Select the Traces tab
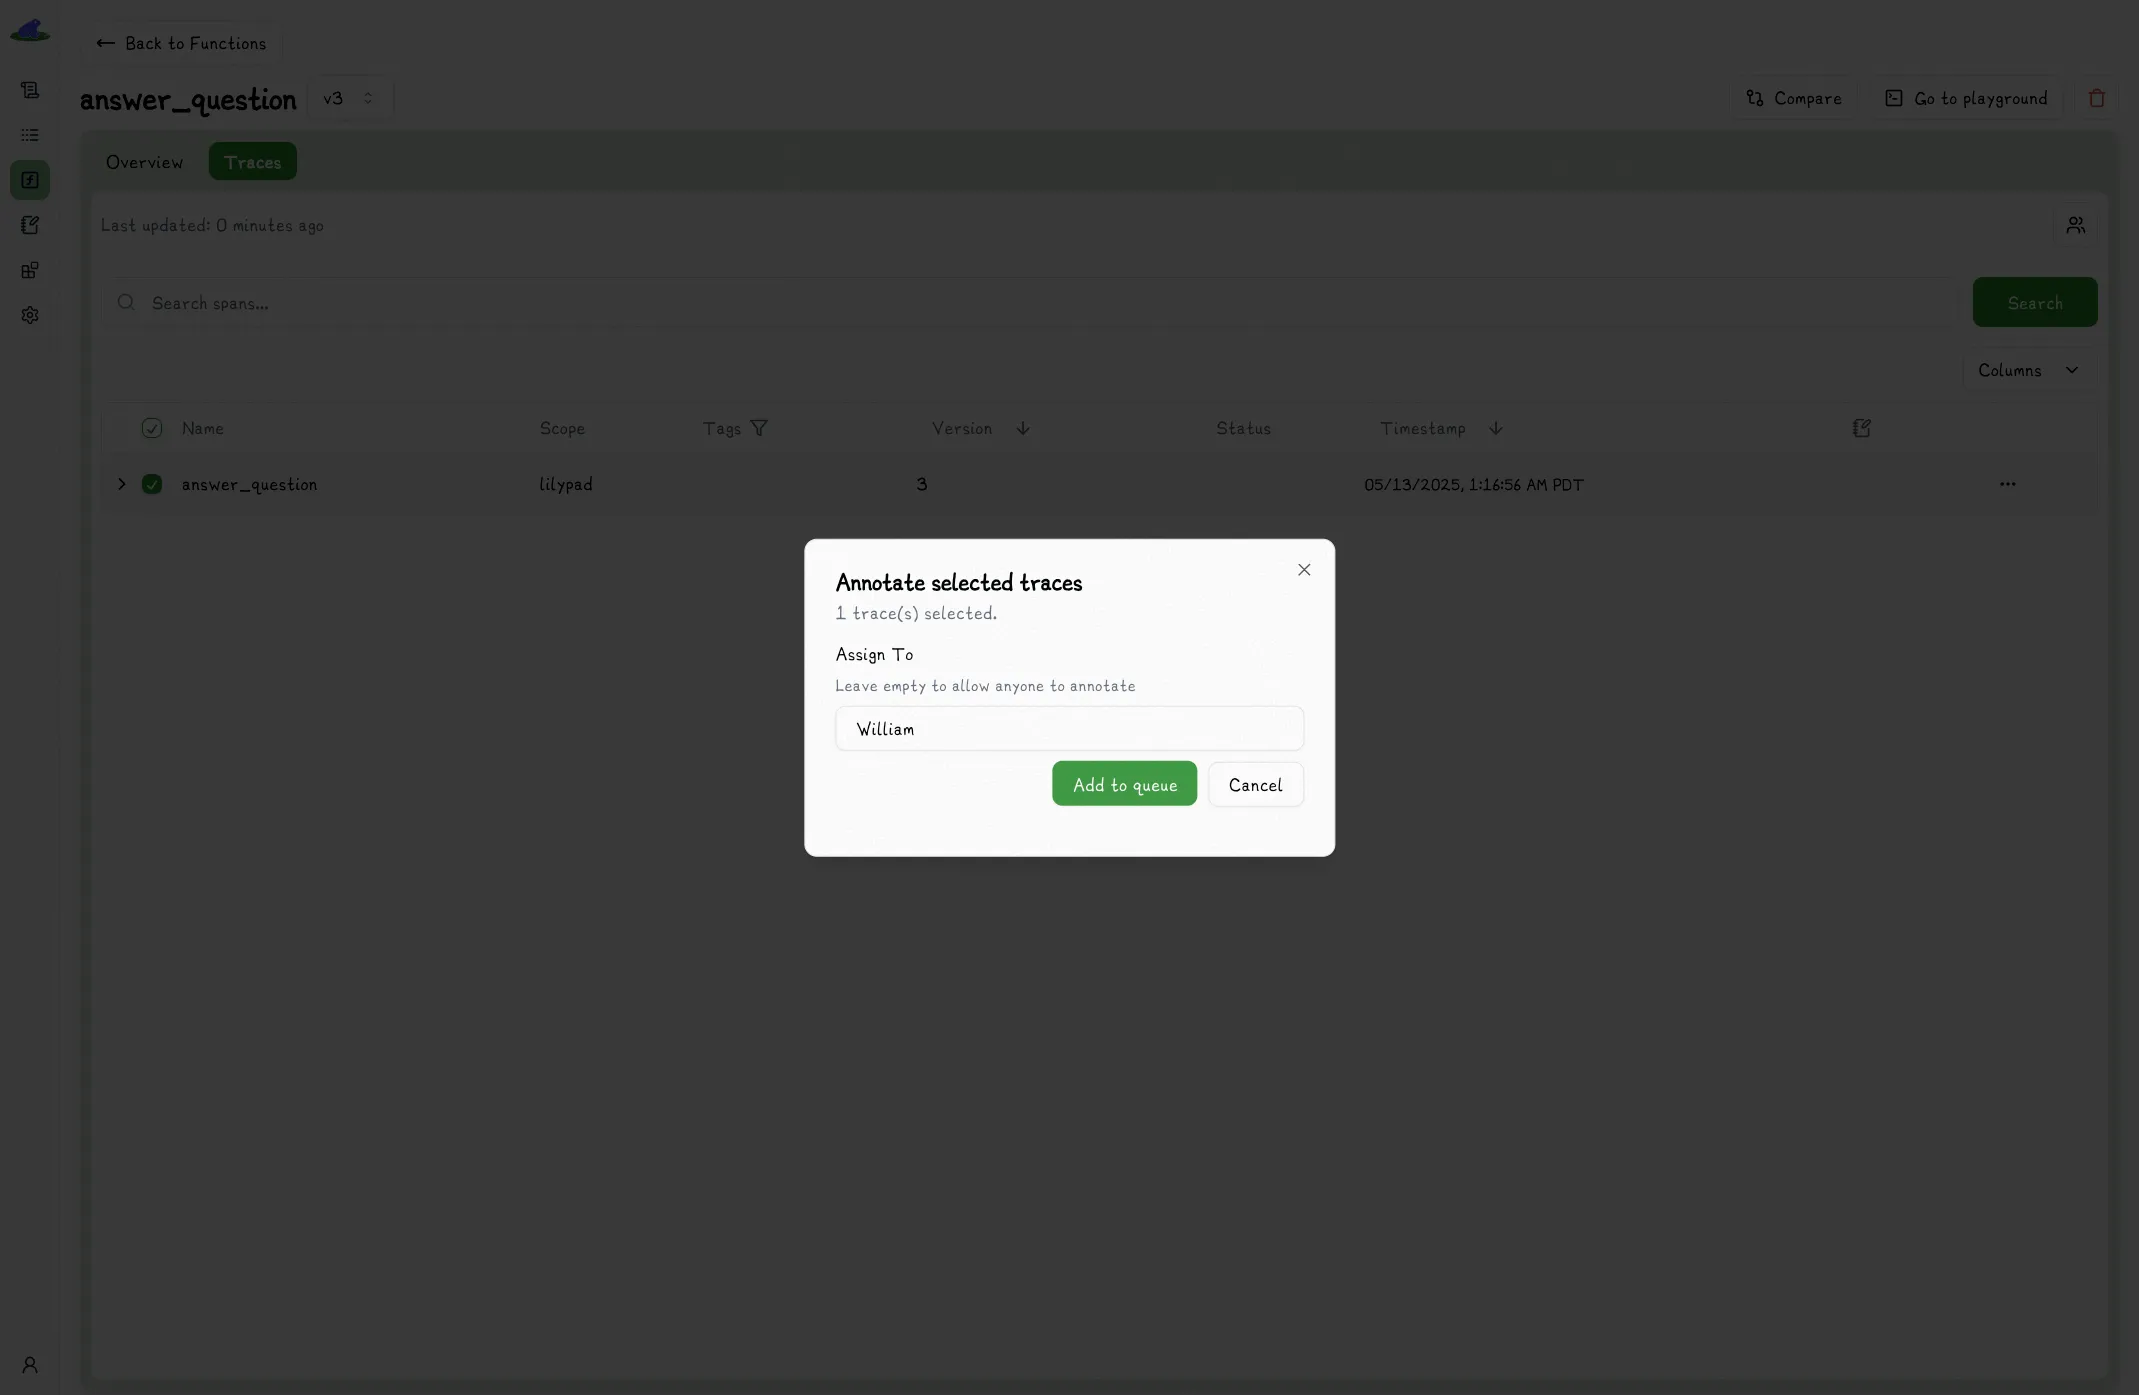 [252, 161]
